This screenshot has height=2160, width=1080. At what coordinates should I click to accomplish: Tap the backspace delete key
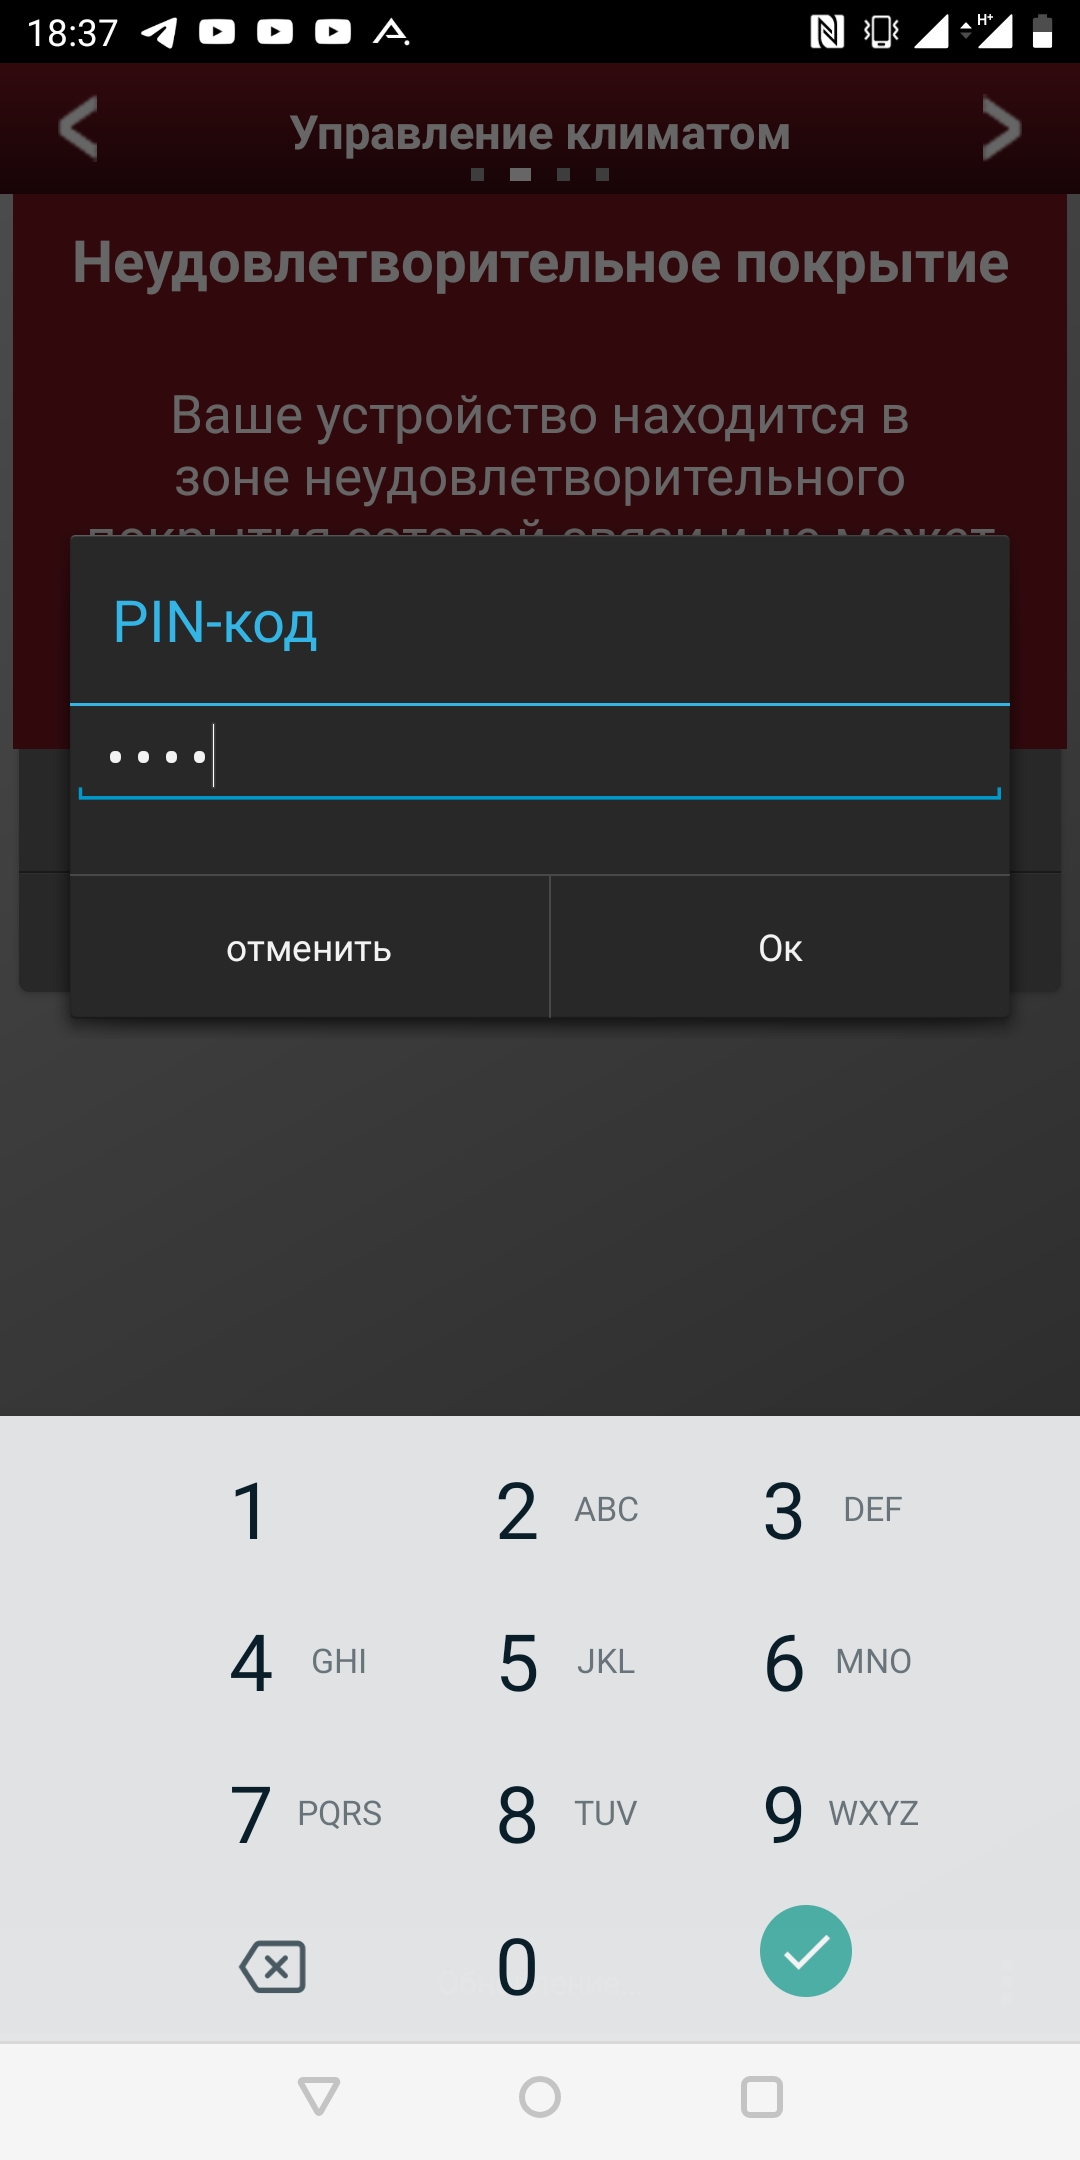click(x=273, y=1967)
